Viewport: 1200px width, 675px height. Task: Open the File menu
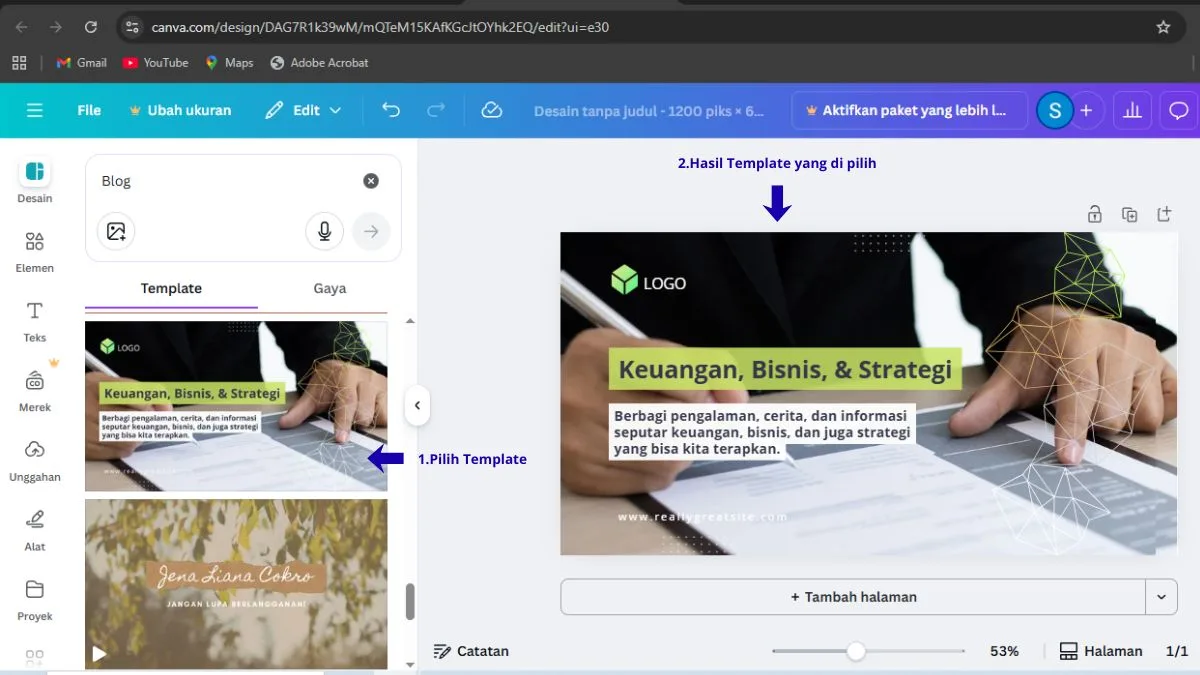point(89,110)
